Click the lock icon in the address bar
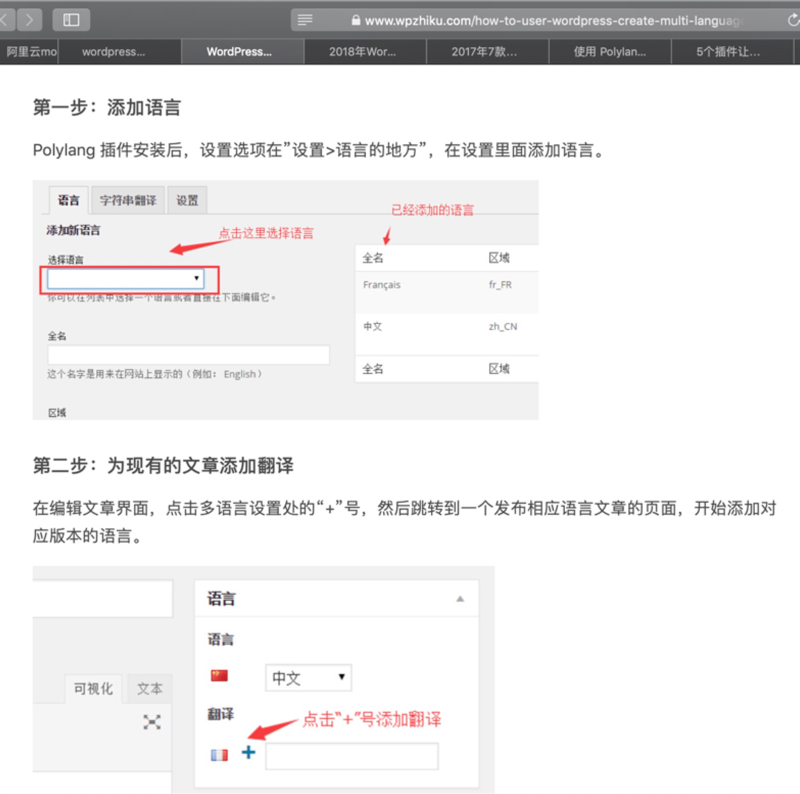 (x=356, y=20)
